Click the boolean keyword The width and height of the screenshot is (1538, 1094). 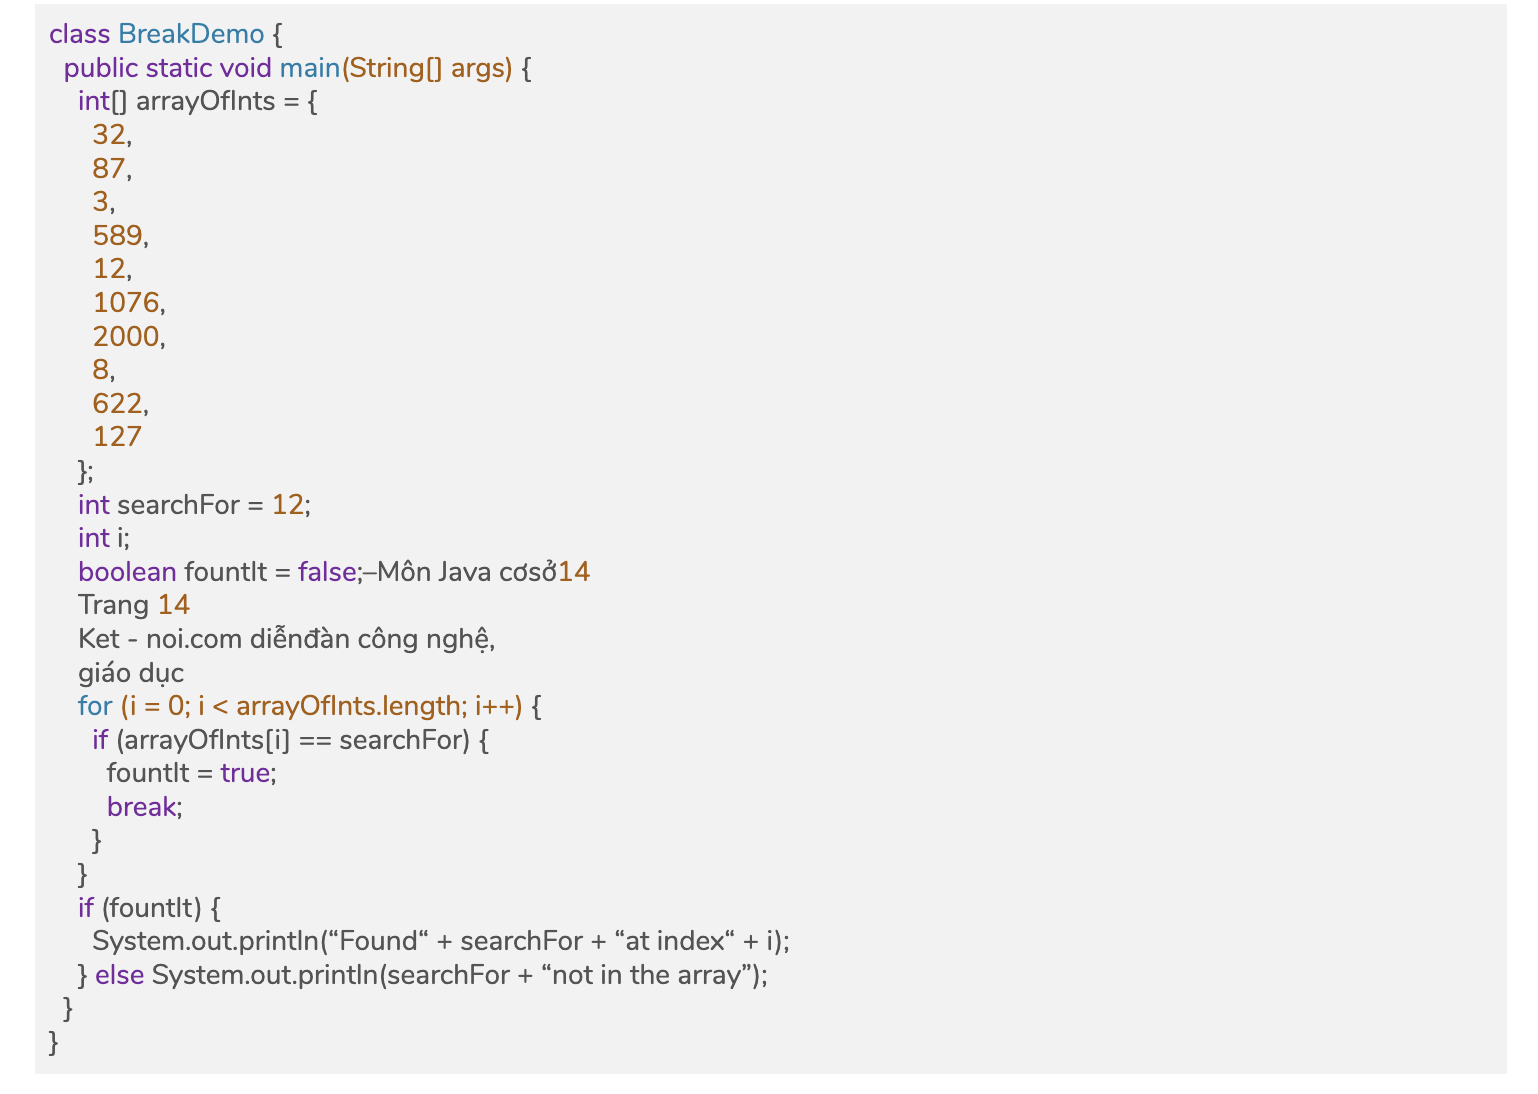coord(127,572)
